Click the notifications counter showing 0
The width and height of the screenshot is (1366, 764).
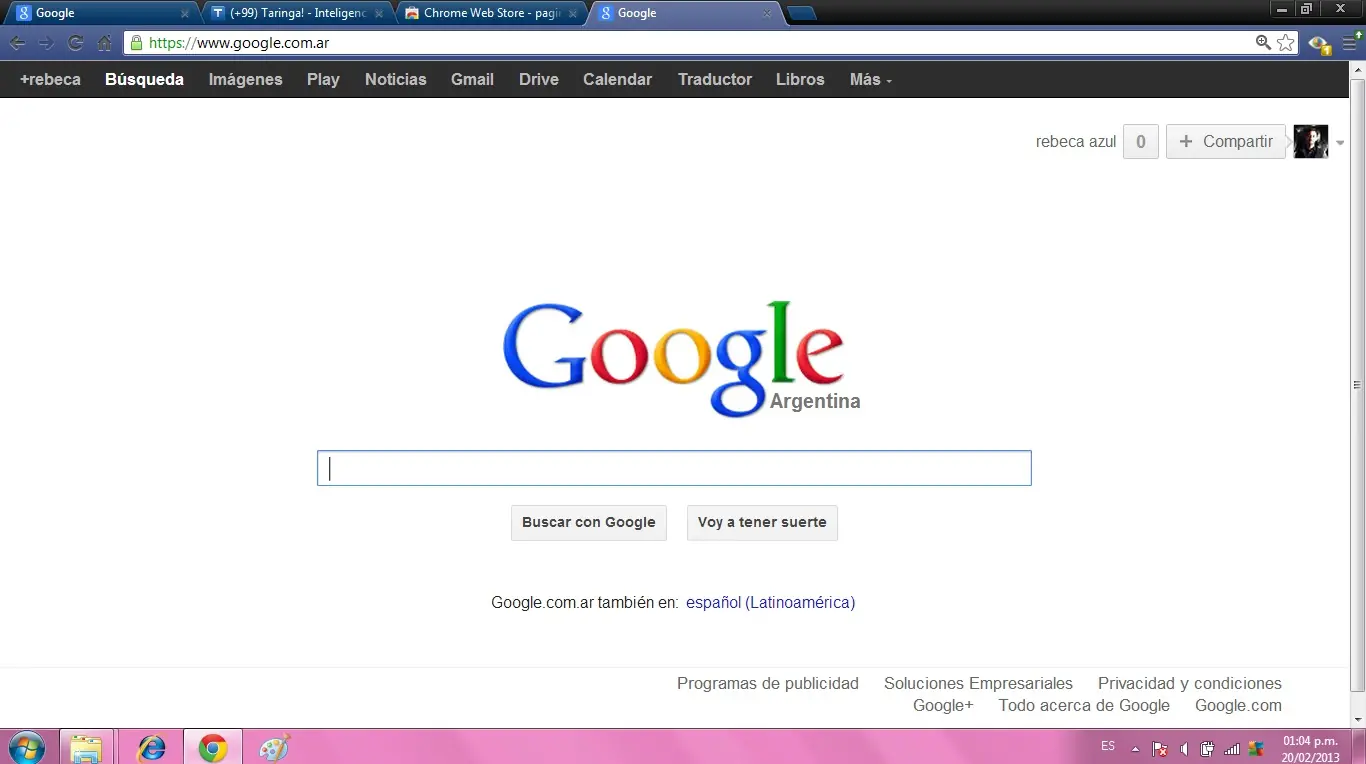tap(1140, 141)
